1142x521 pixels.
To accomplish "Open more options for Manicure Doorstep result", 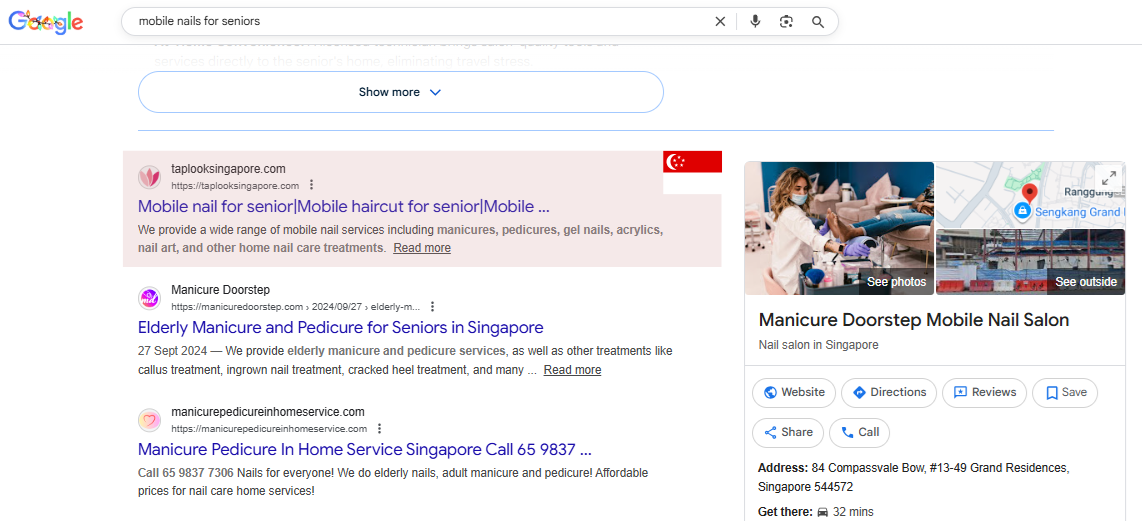I will 432,307.
